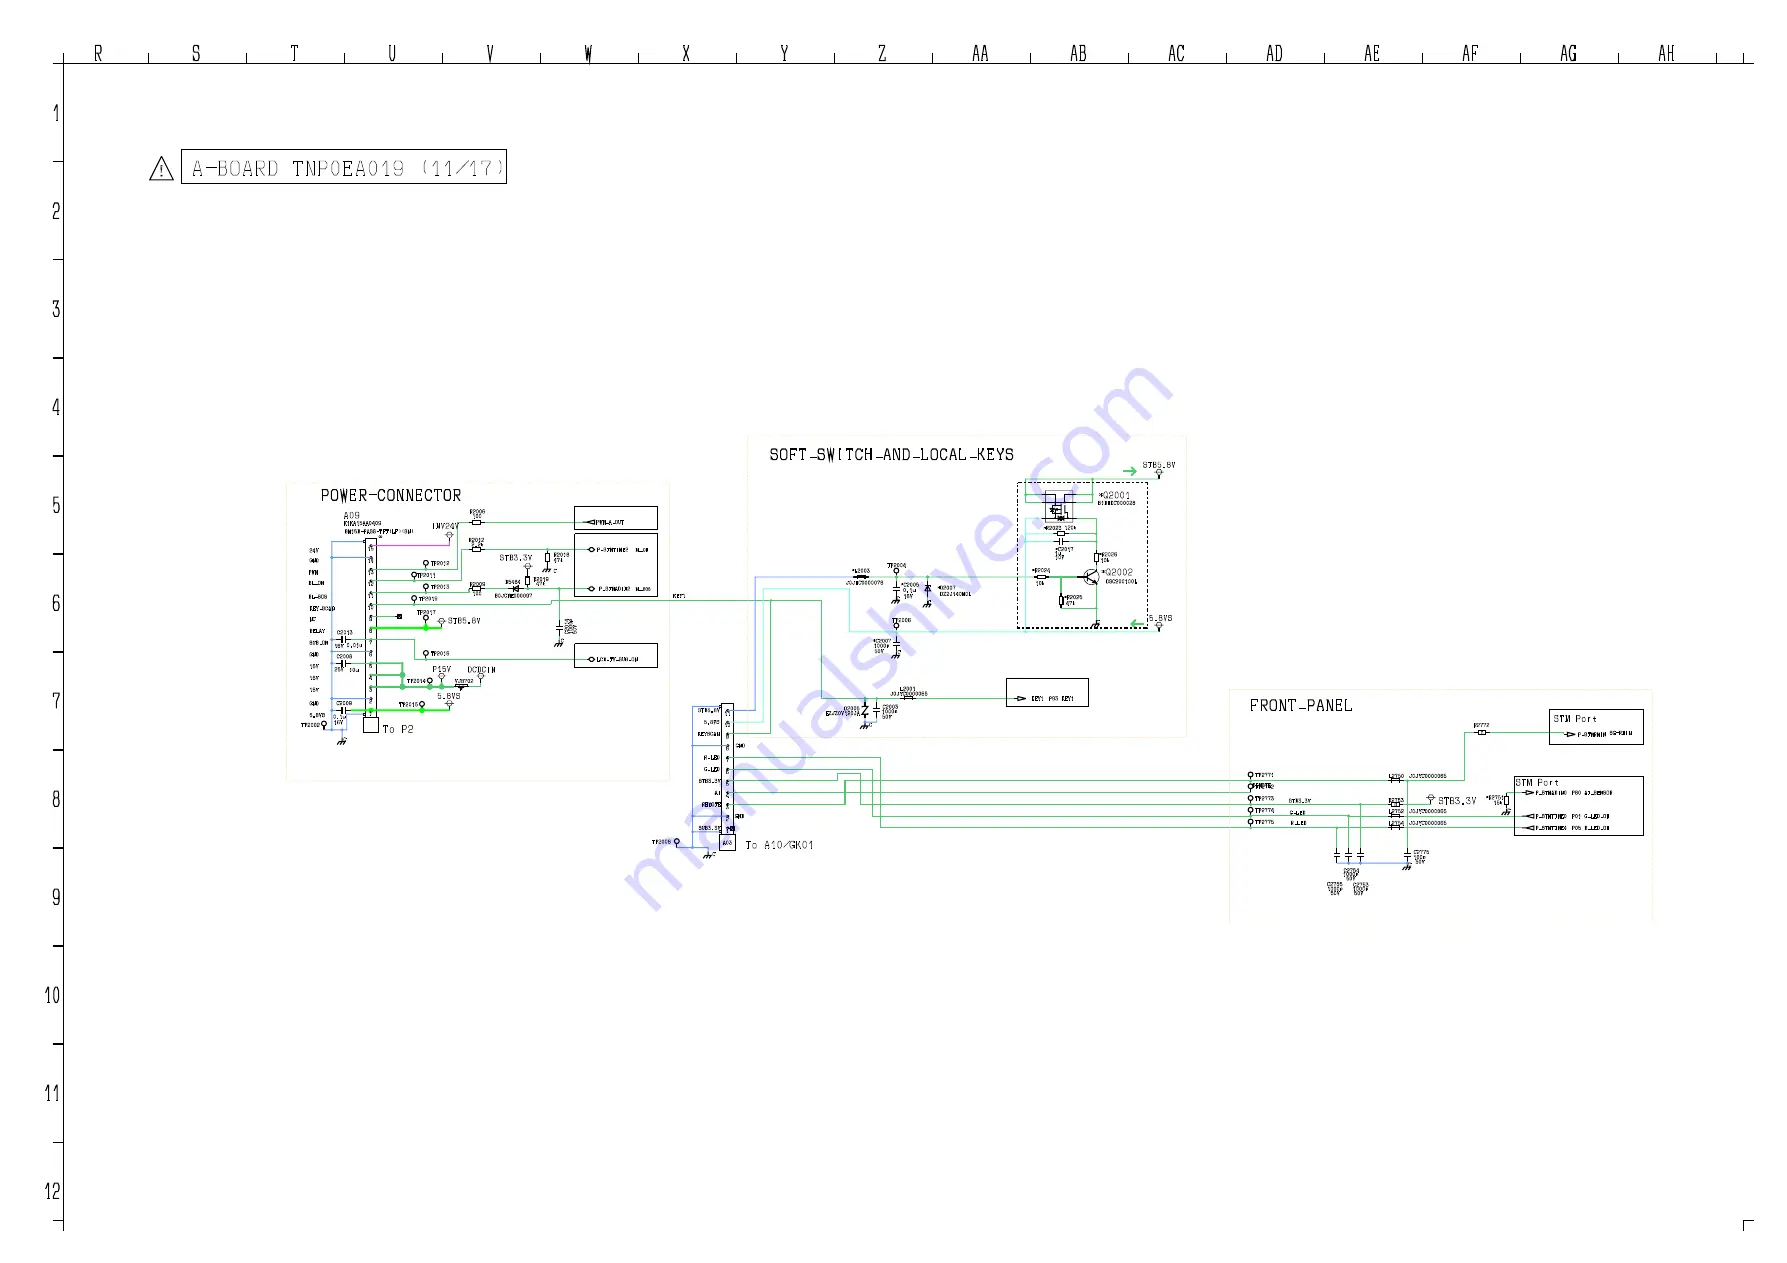
Task: Click the P15V power label
Action: point(441,670)
